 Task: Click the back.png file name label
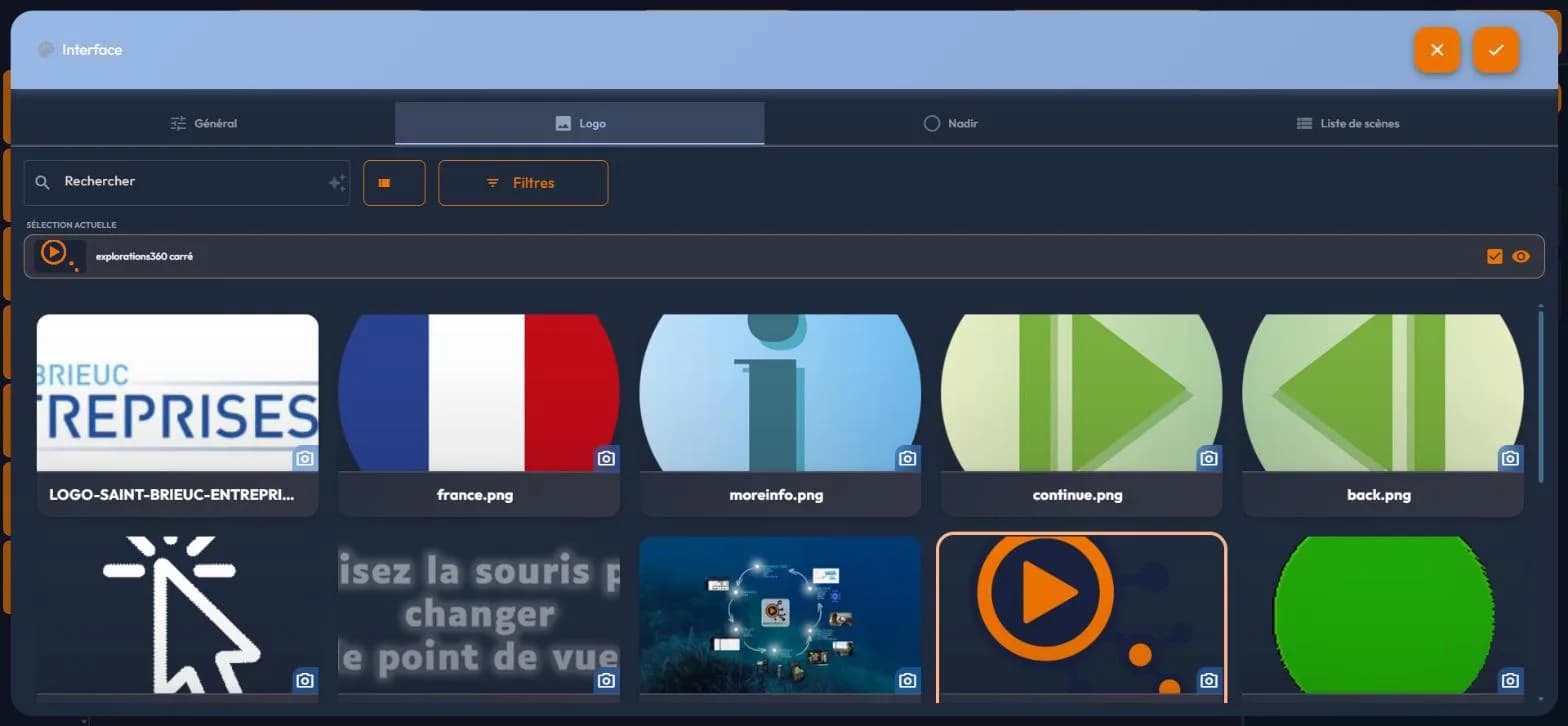tap(1379, 495)
